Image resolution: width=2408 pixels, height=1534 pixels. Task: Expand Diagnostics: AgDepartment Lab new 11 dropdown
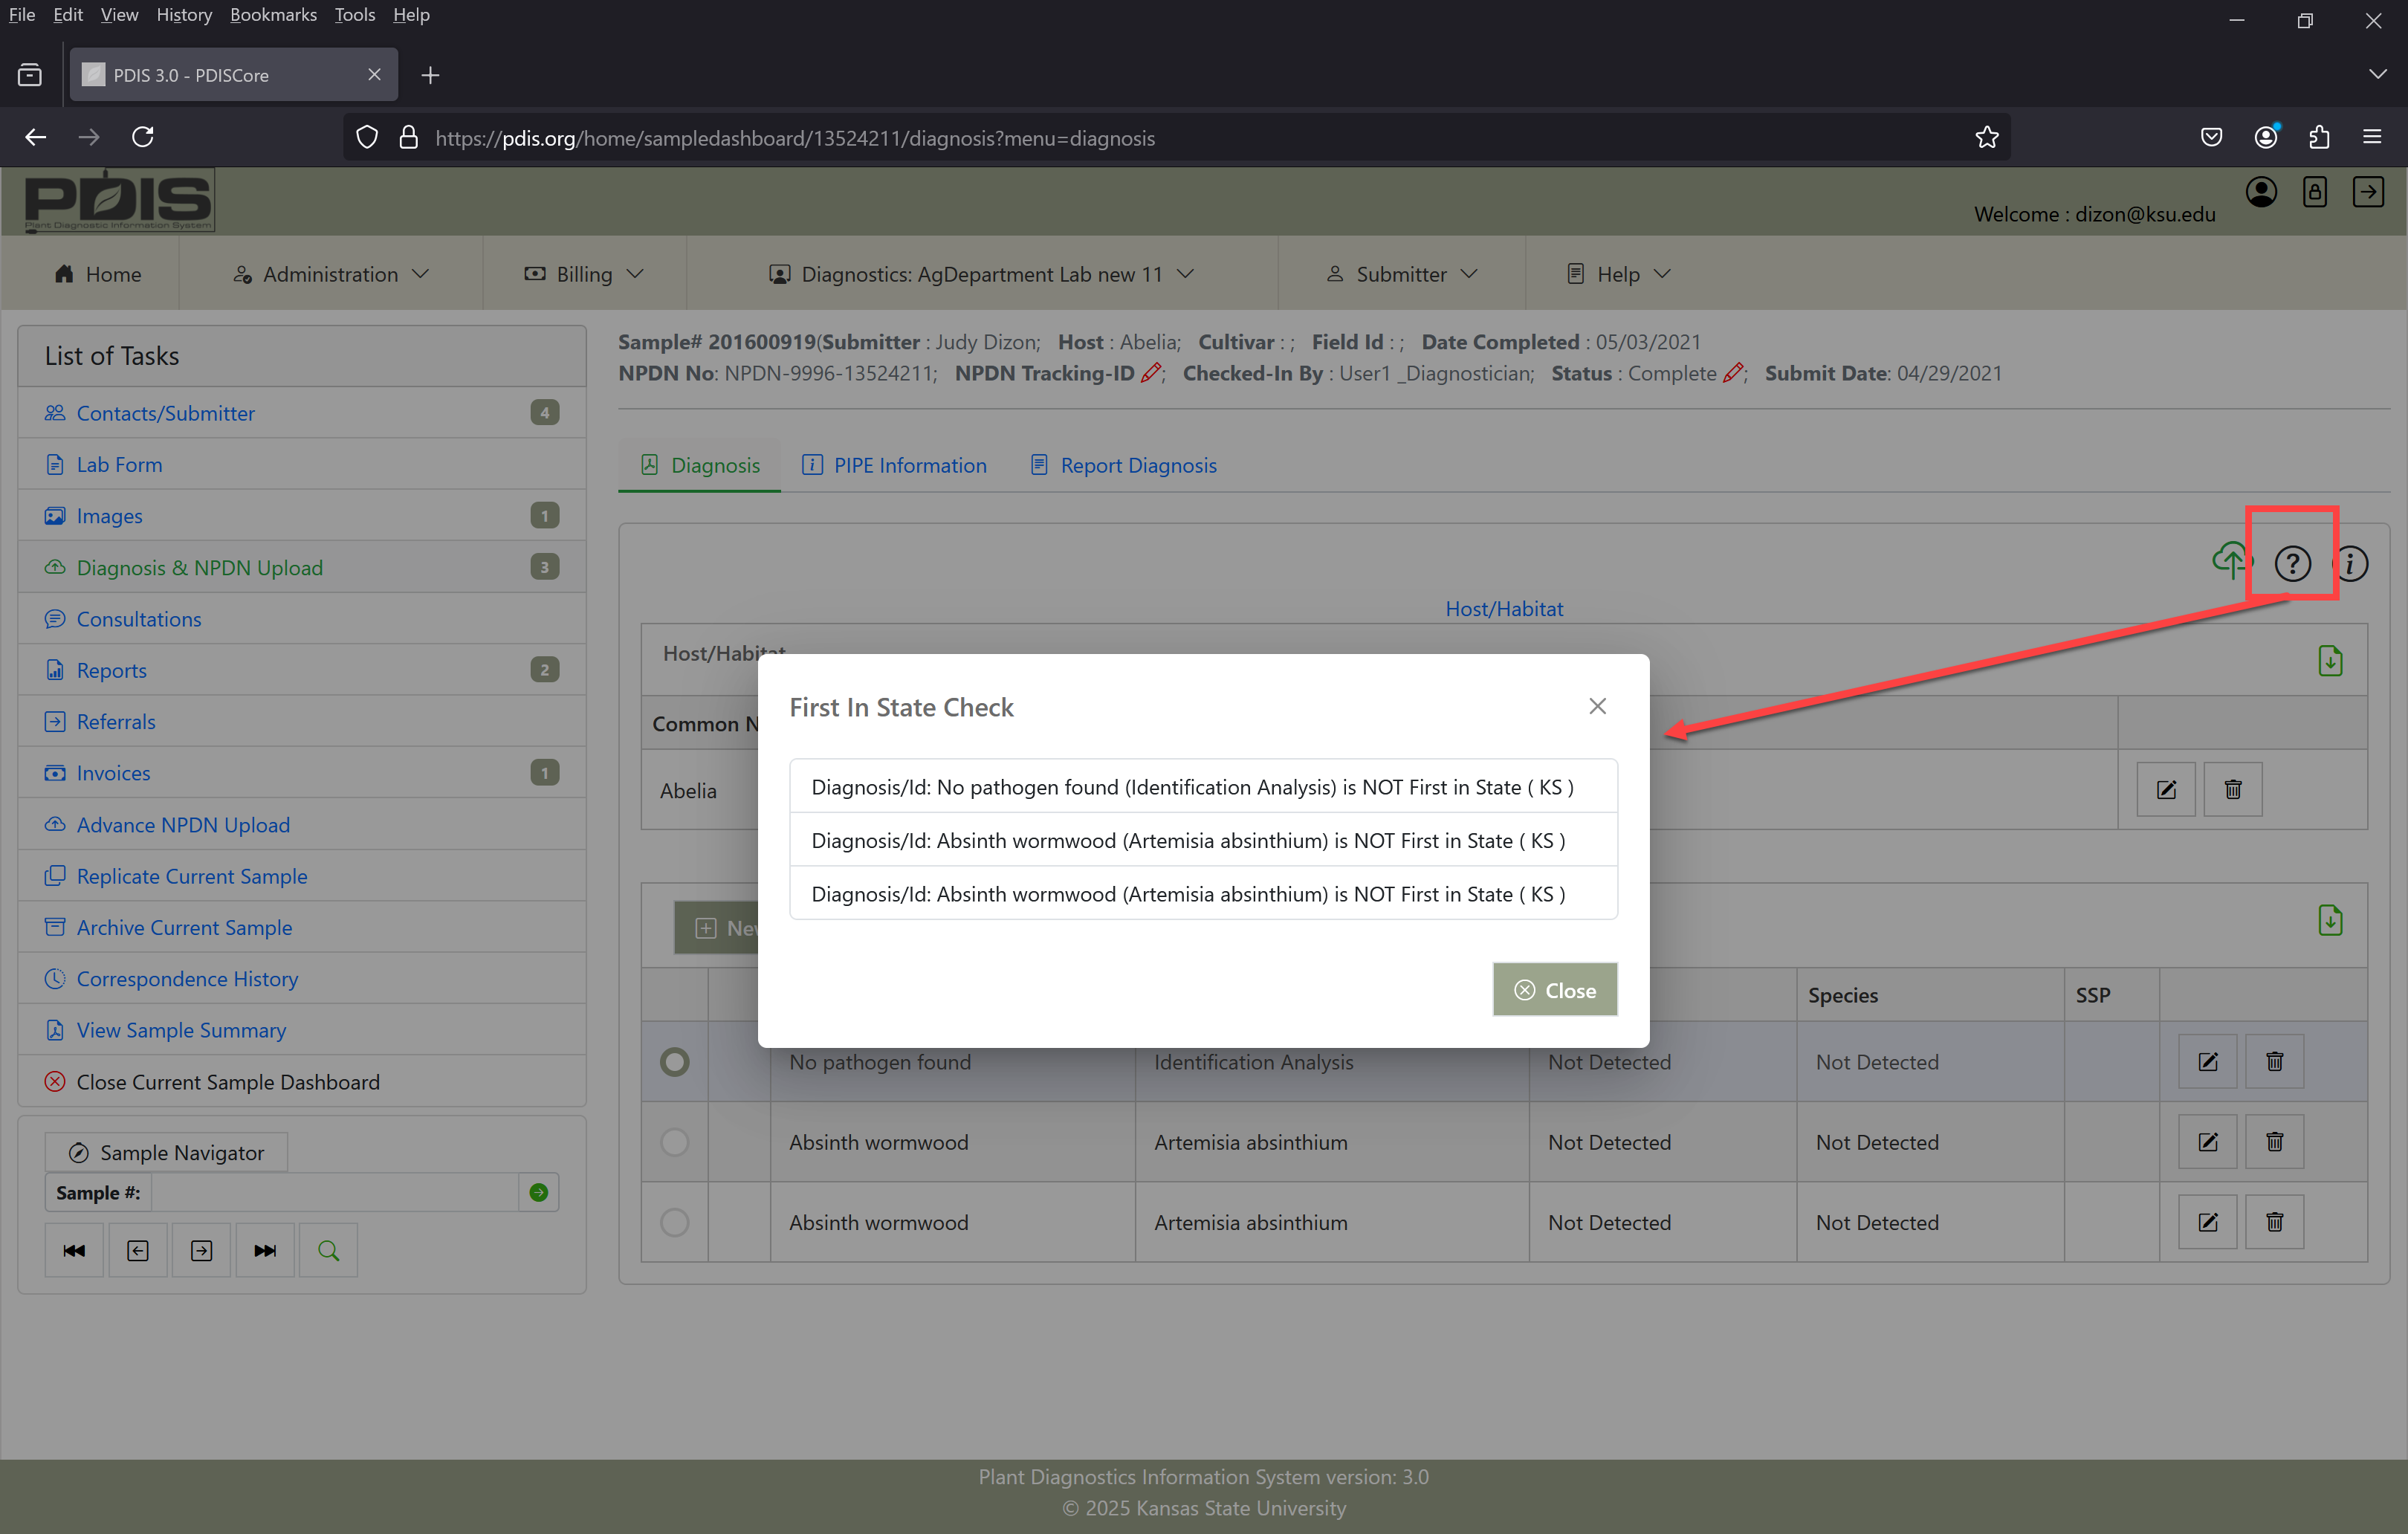coord(981,274)
